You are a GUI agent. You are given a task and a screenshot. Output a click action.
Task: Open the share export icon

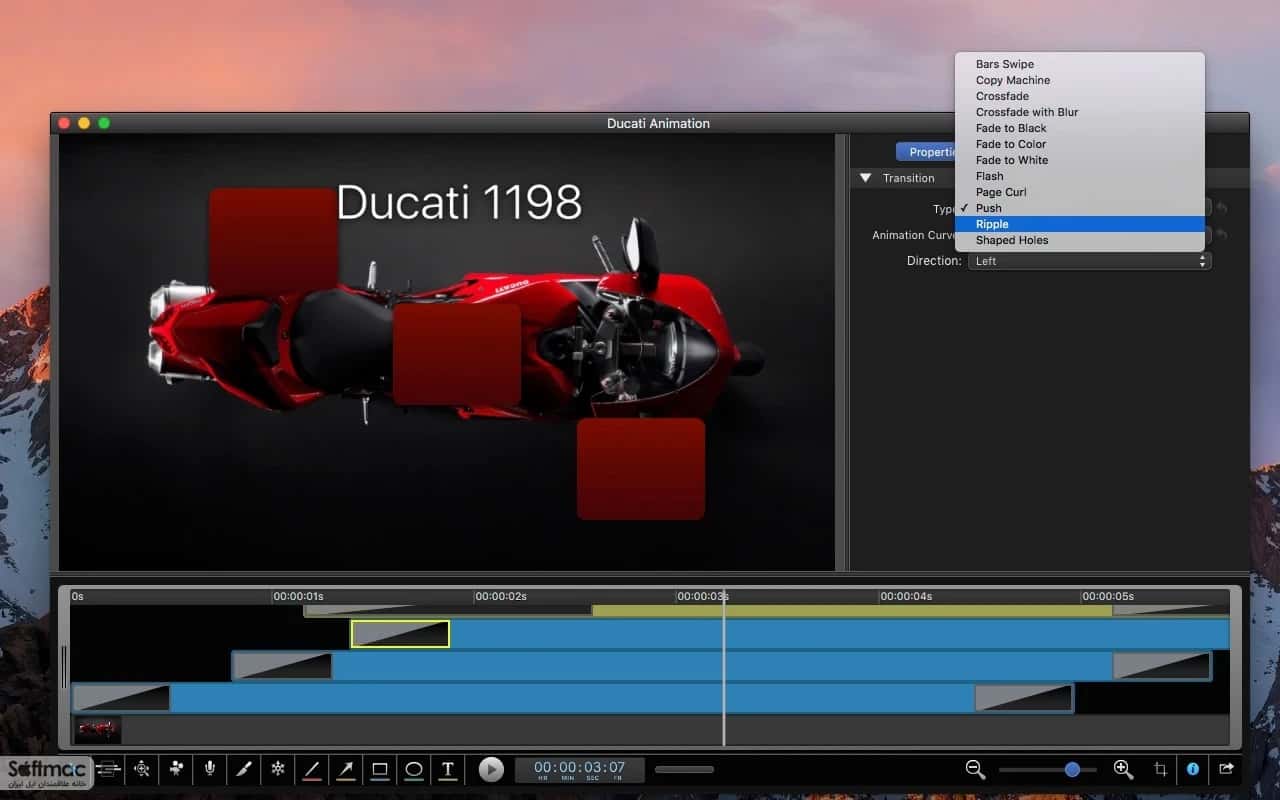[1226, 769]
